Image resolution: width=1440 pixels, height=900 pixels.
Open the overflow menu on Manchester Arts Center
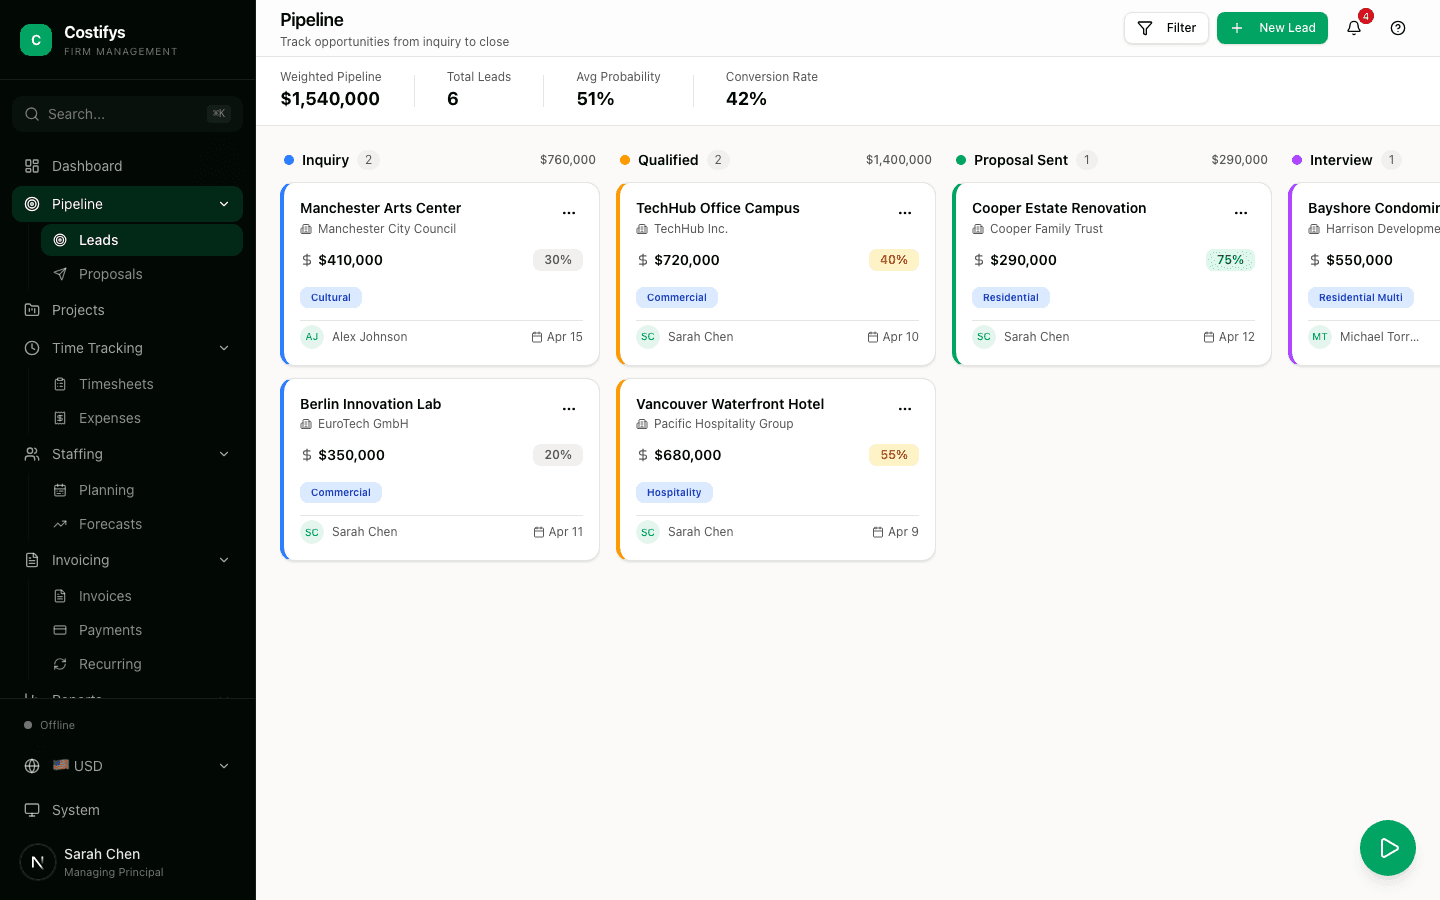(x=569, y=212)
